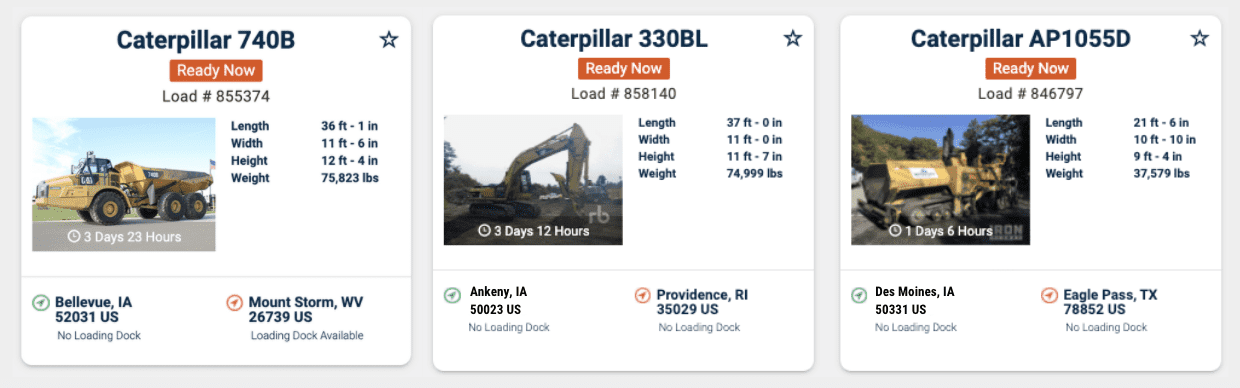Click the orange destination icon for Providence, RI
This screenshot has height=388, width=1240.
[643, 295]
